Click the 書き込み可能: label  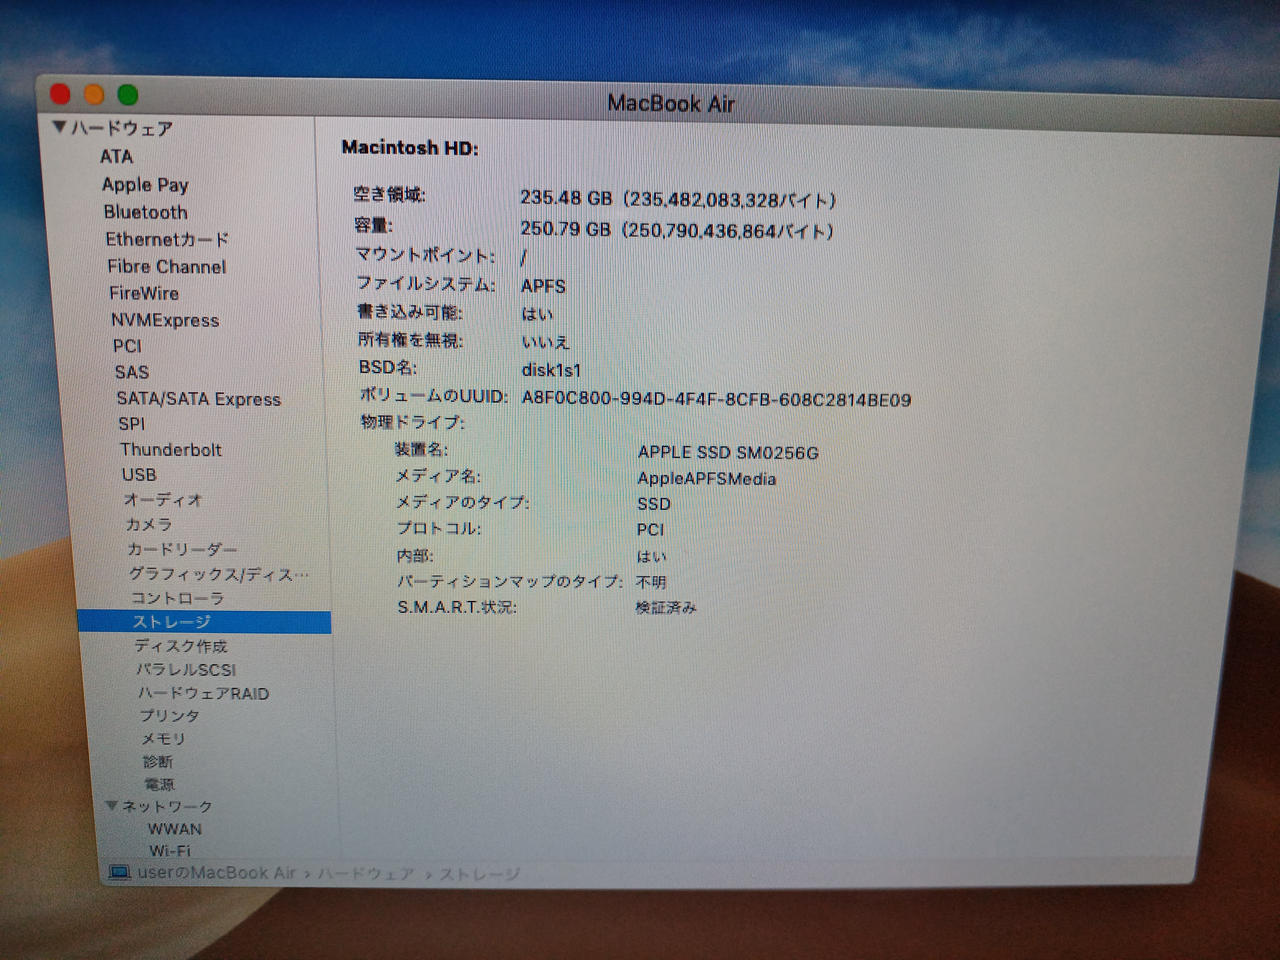click(x=410, y=312)
